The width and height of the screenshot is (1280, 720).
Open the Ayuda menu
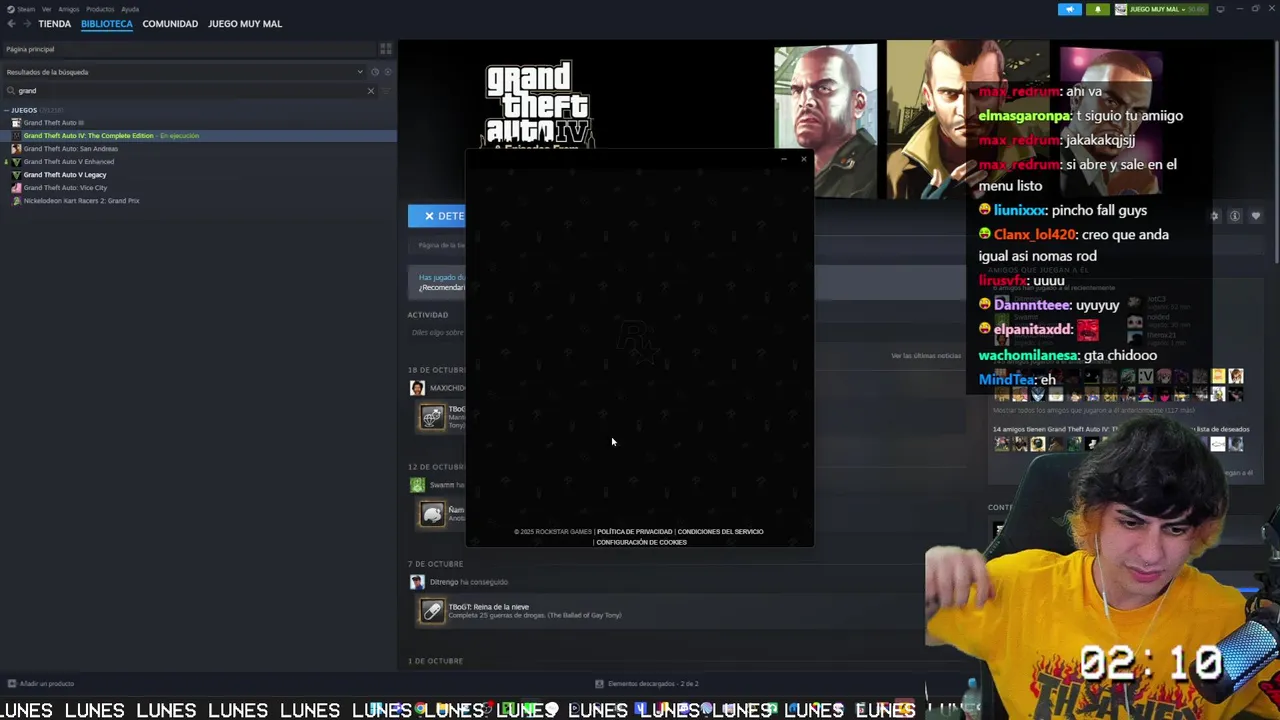pyautogui.click(x=130, y=9)
